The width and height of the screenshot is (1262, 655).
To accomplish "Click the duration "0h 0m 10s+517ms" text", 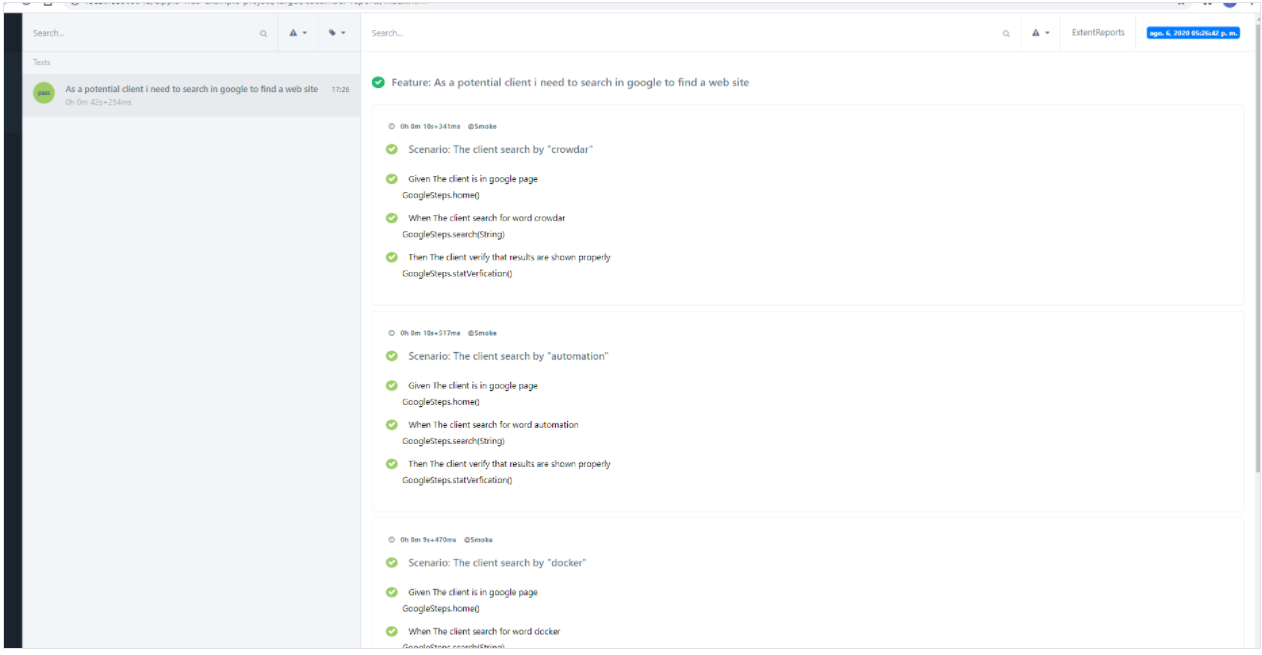I will tap(430, 333).
